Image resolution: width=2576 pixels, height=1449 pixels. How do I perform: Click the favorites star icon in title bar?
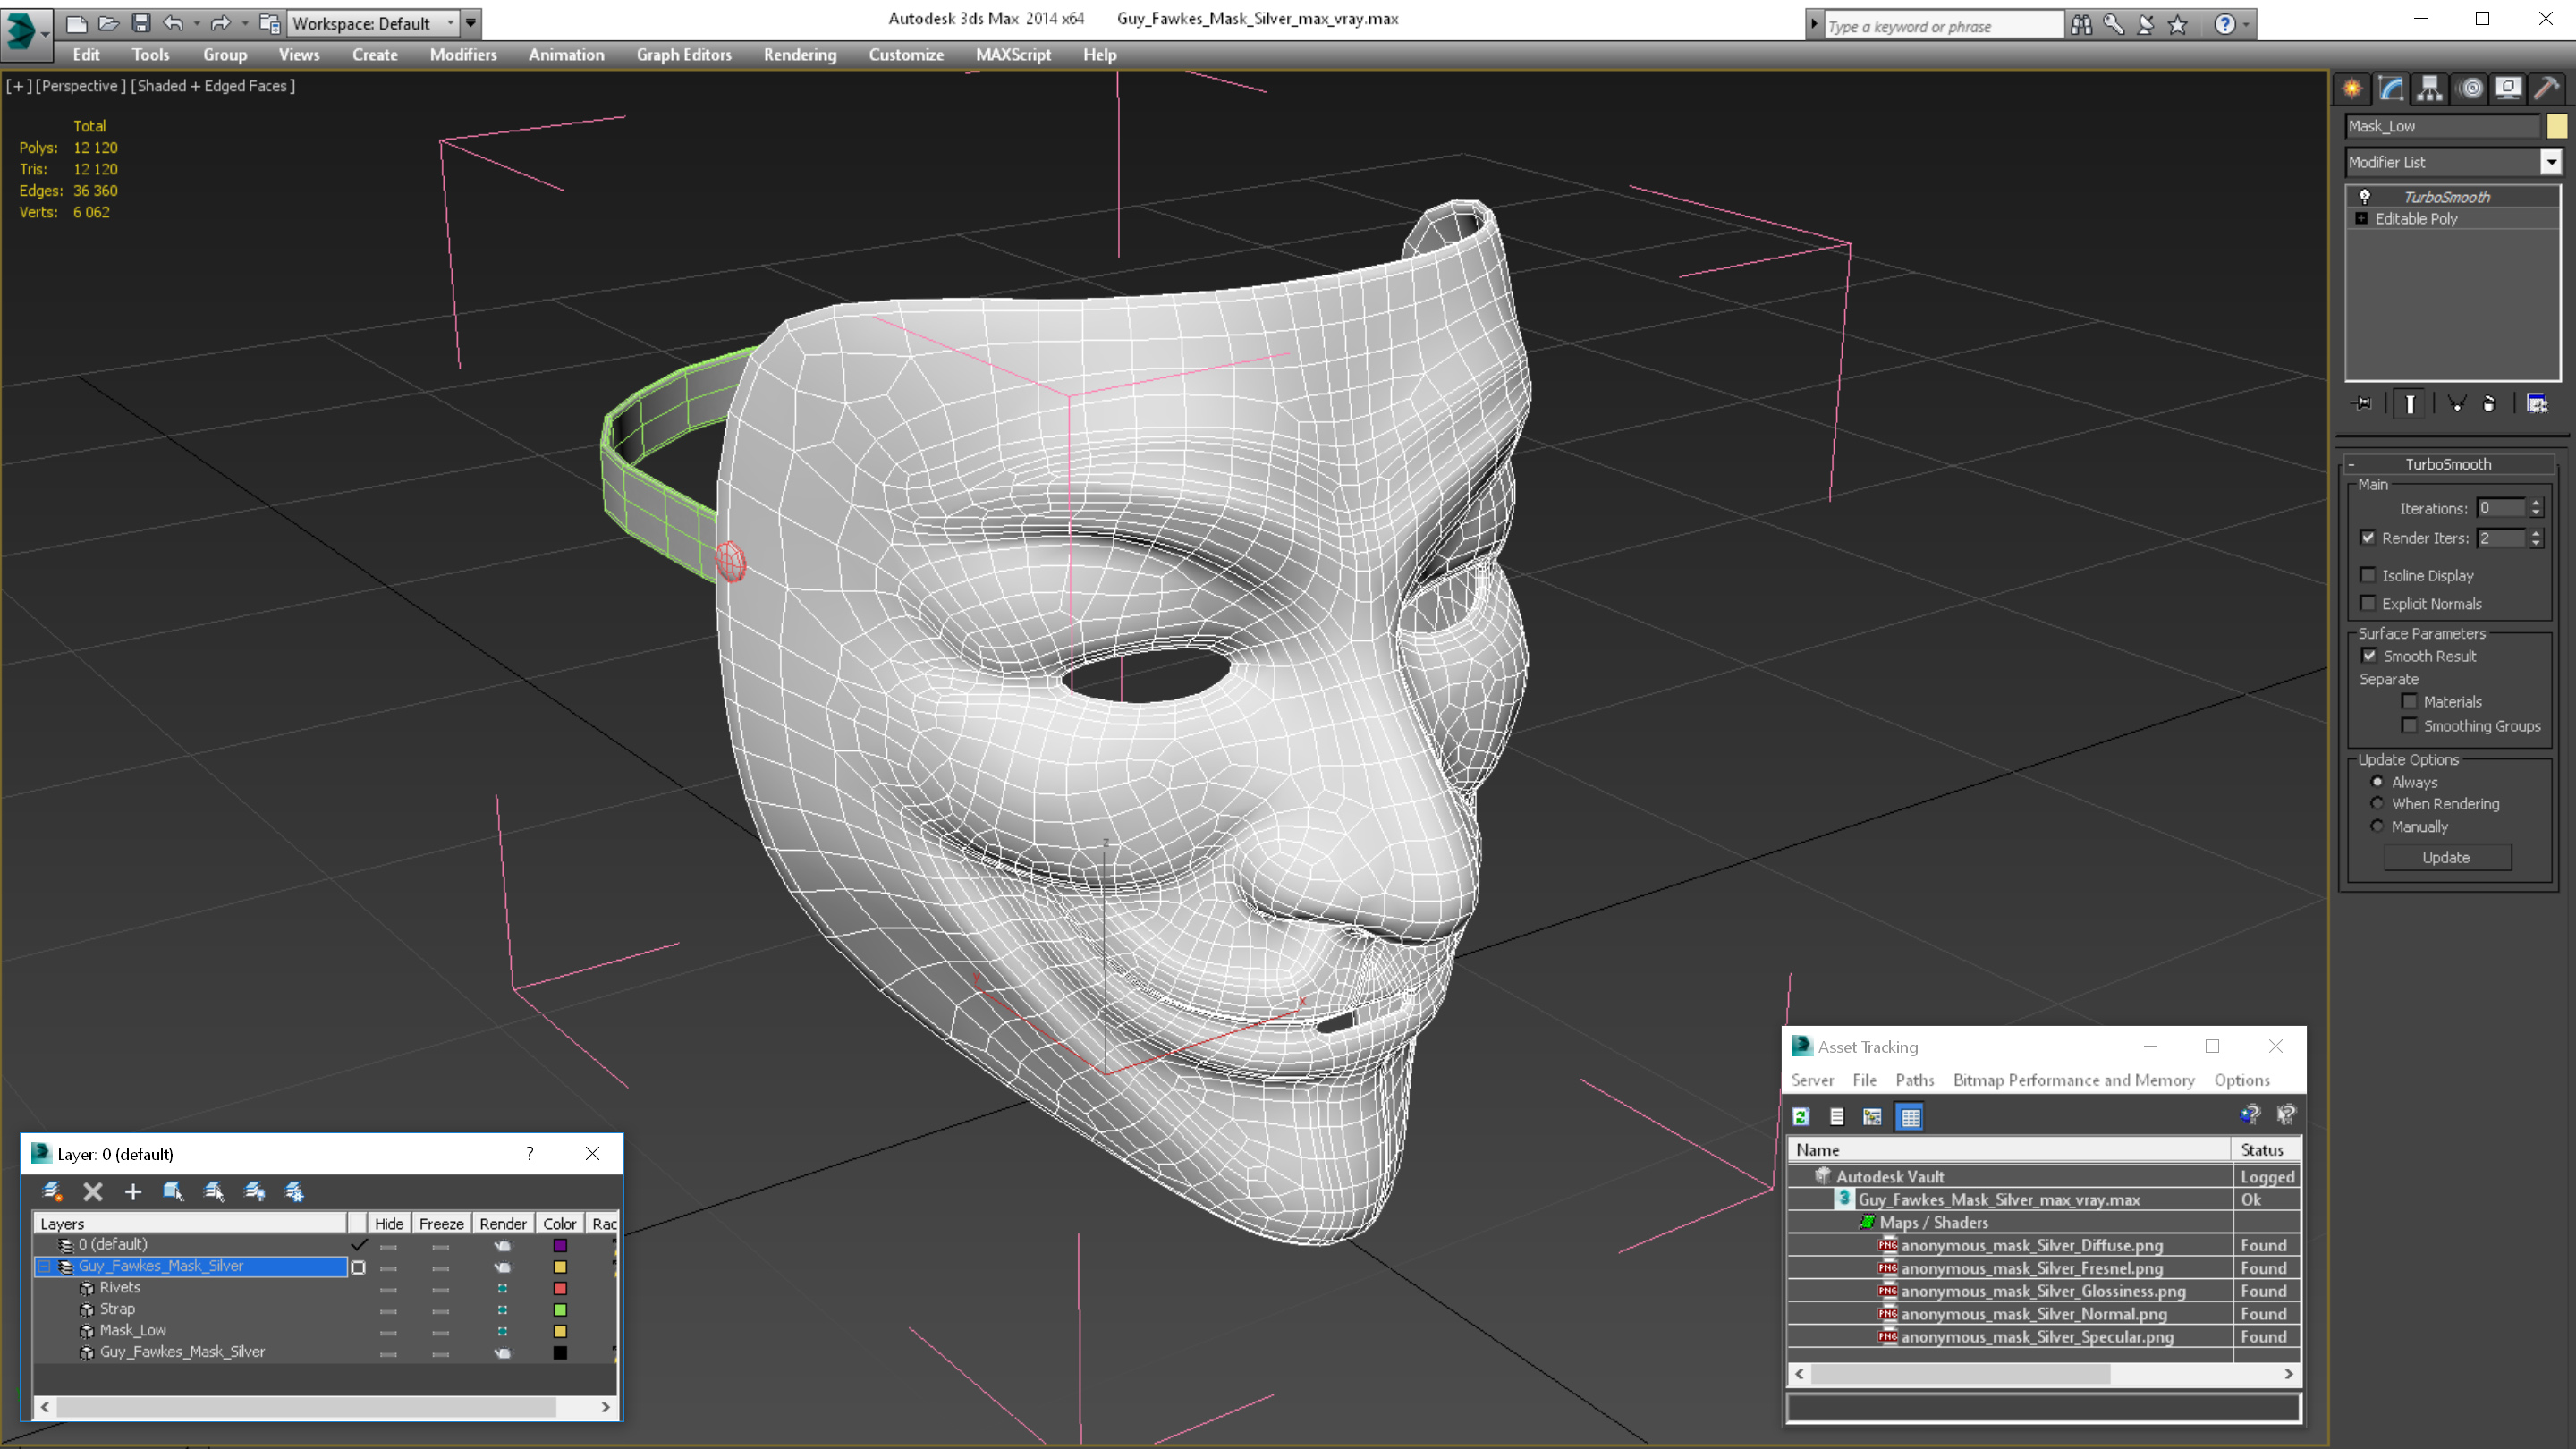coord(2178,25)
